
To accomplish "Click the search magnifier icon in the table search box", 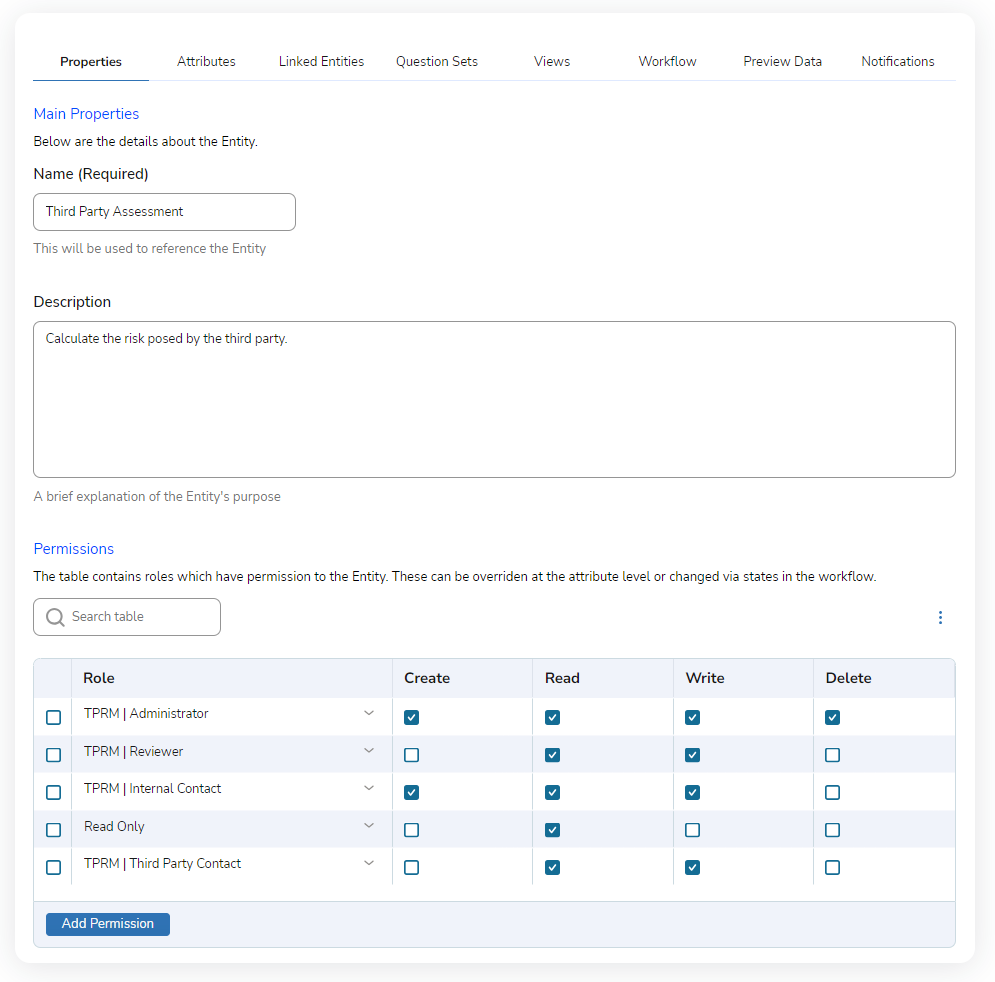I will coord(55,617).
